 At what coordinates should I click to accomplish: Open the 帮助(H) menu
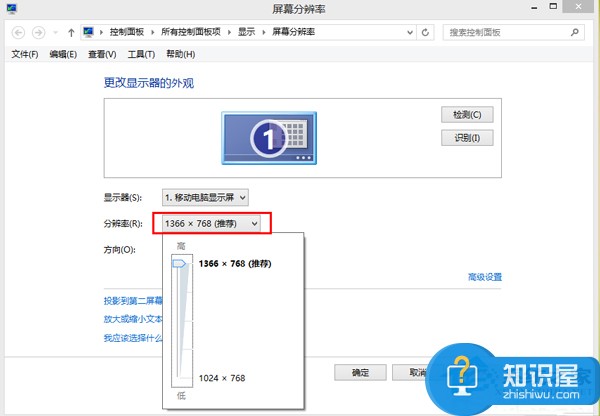[x=181, y=54]
